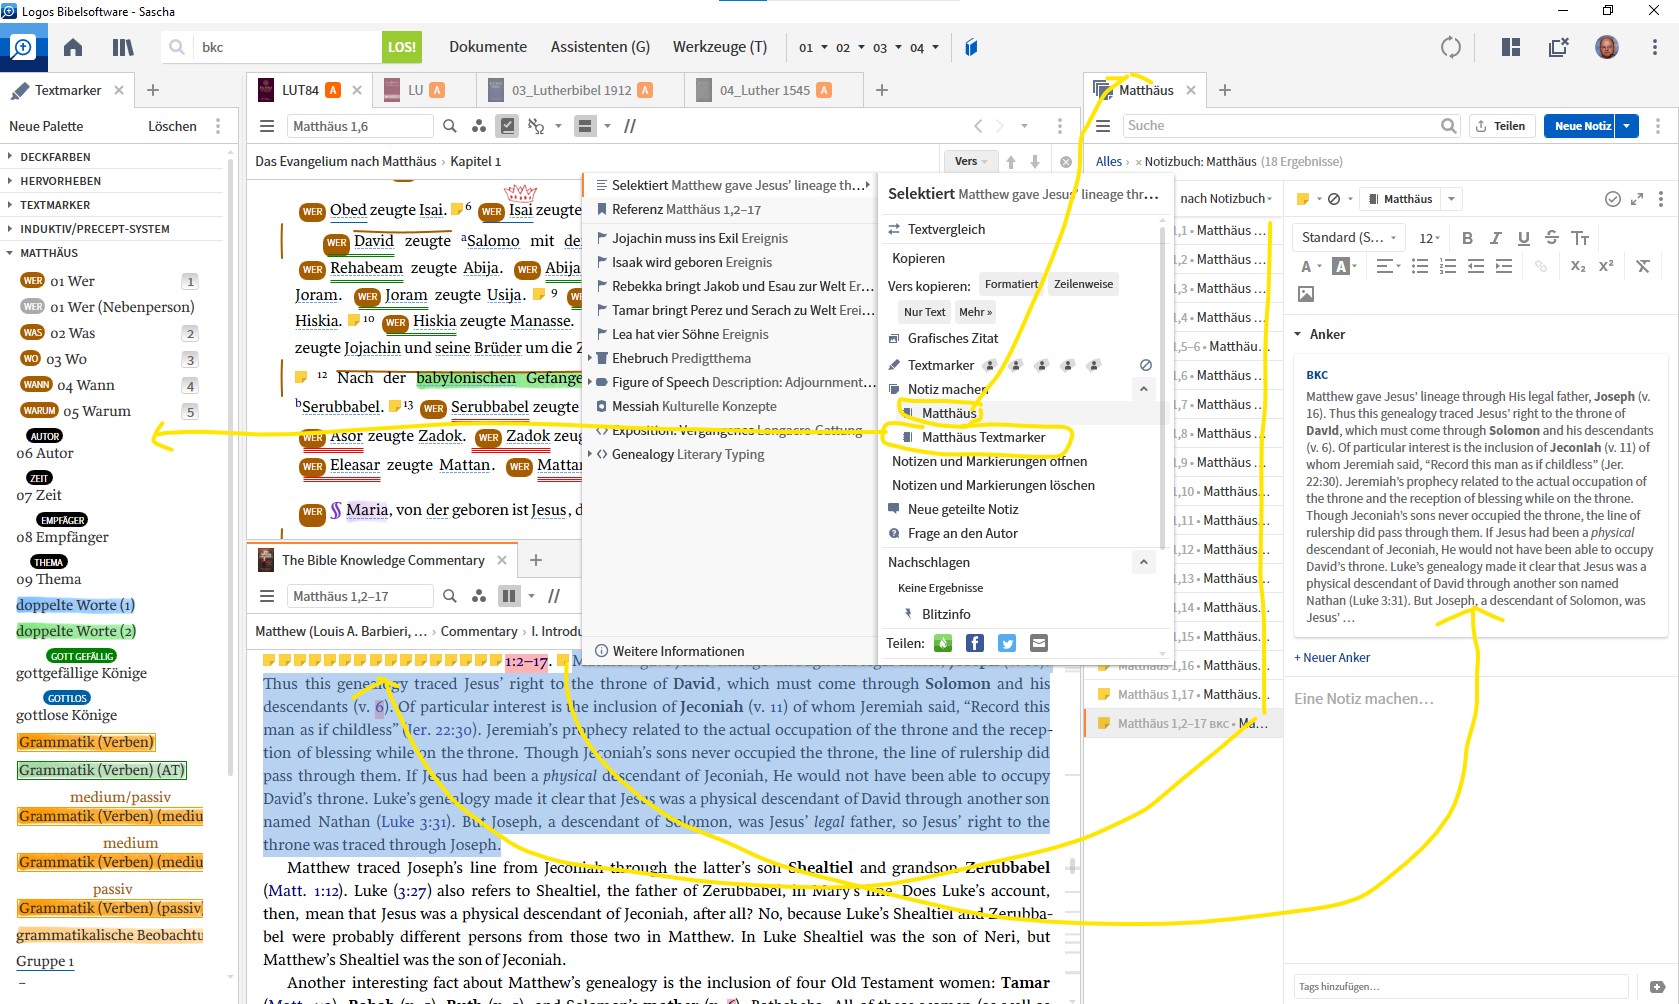The width and height of the screenshot is (1679, 1004).
Task: Mark note as reviewed check circle
Action: [1612, 199]
